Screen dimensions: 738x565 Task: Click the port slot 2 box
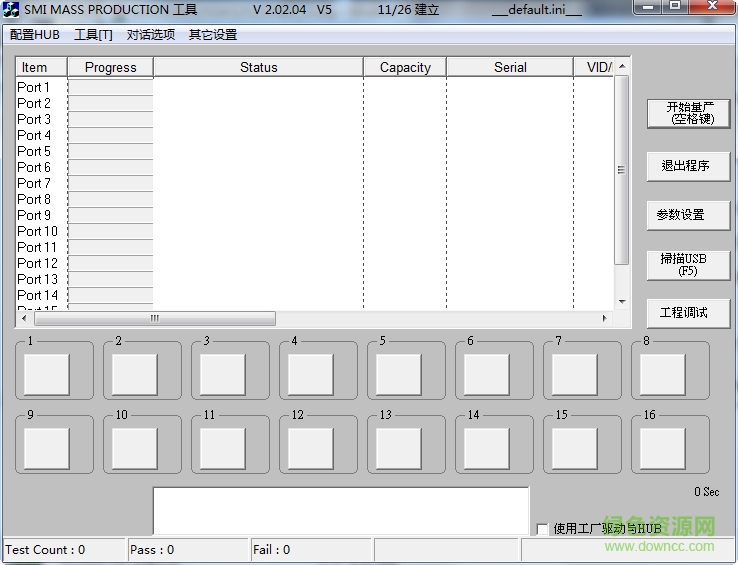[135, 375]
